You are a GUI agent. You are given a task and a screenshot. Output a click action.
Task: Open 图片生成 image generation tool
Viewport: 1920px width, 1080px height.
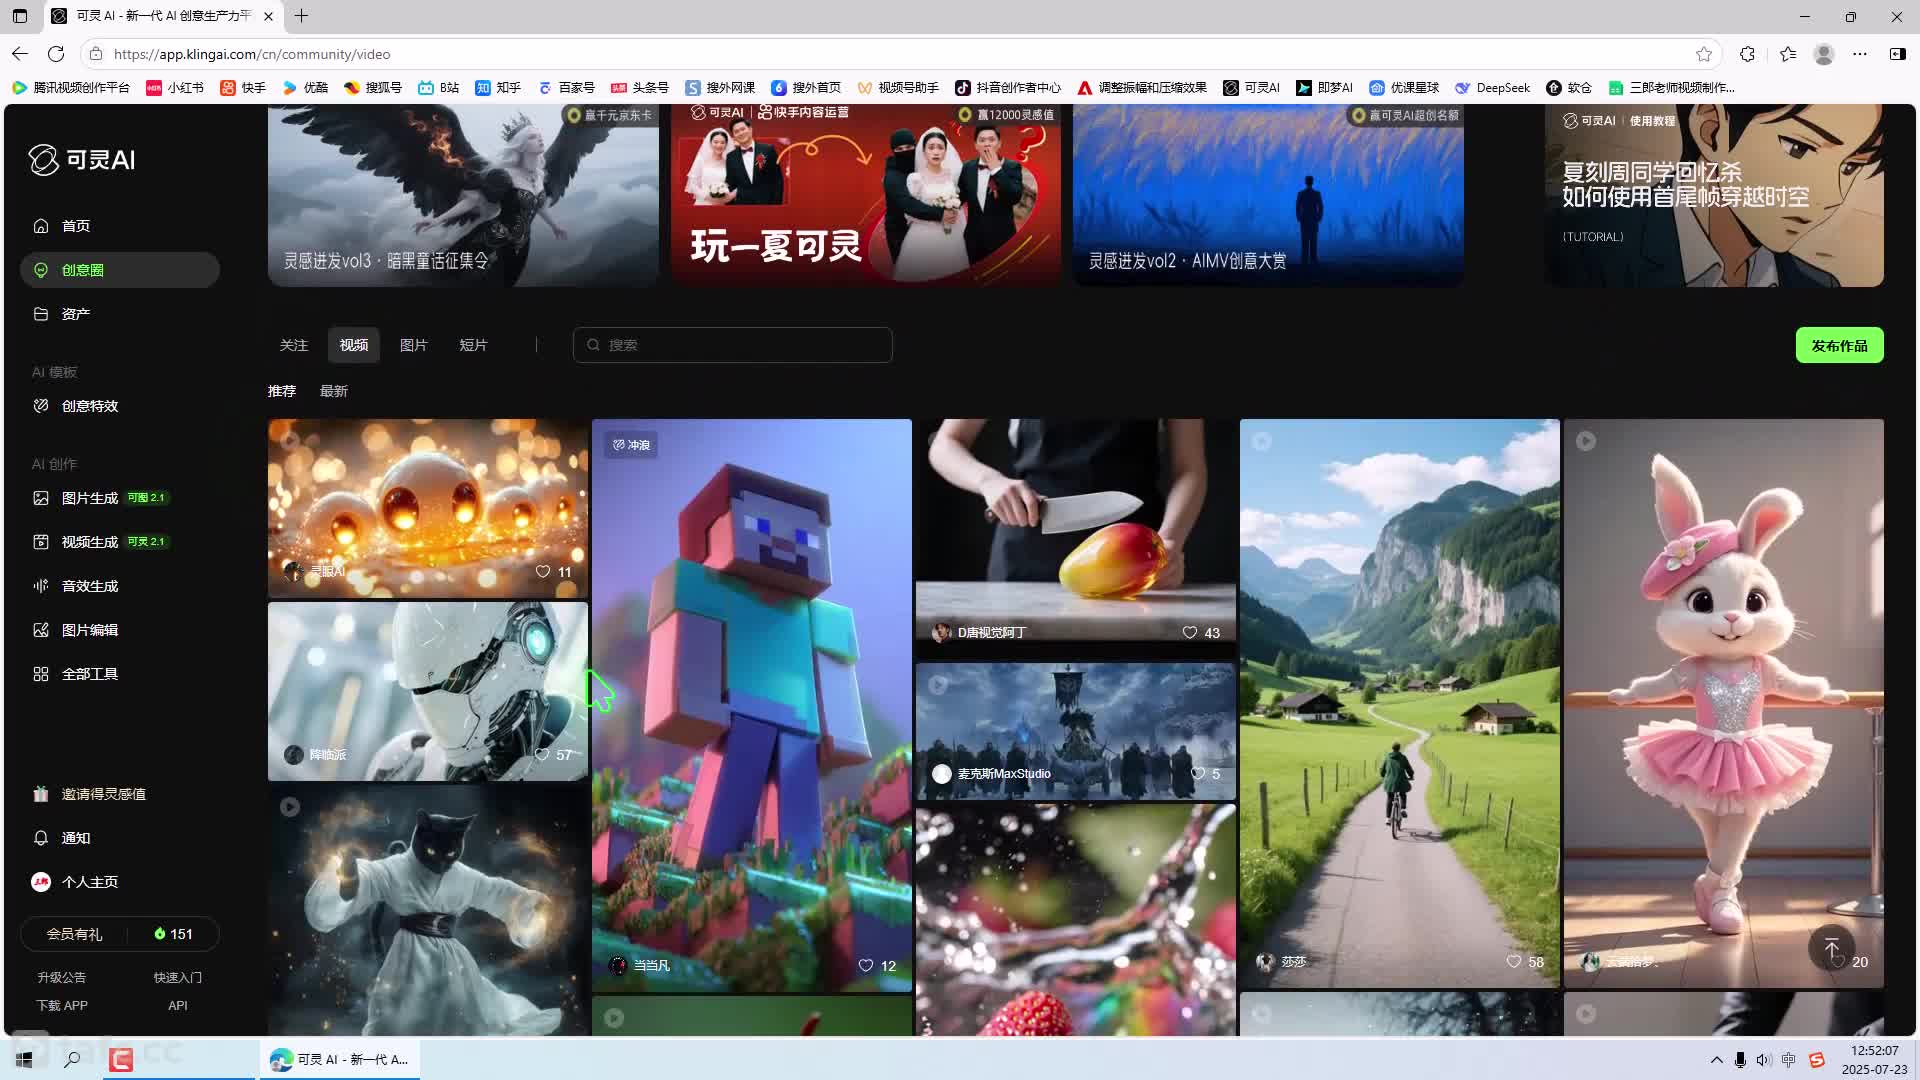coord(89,498)
